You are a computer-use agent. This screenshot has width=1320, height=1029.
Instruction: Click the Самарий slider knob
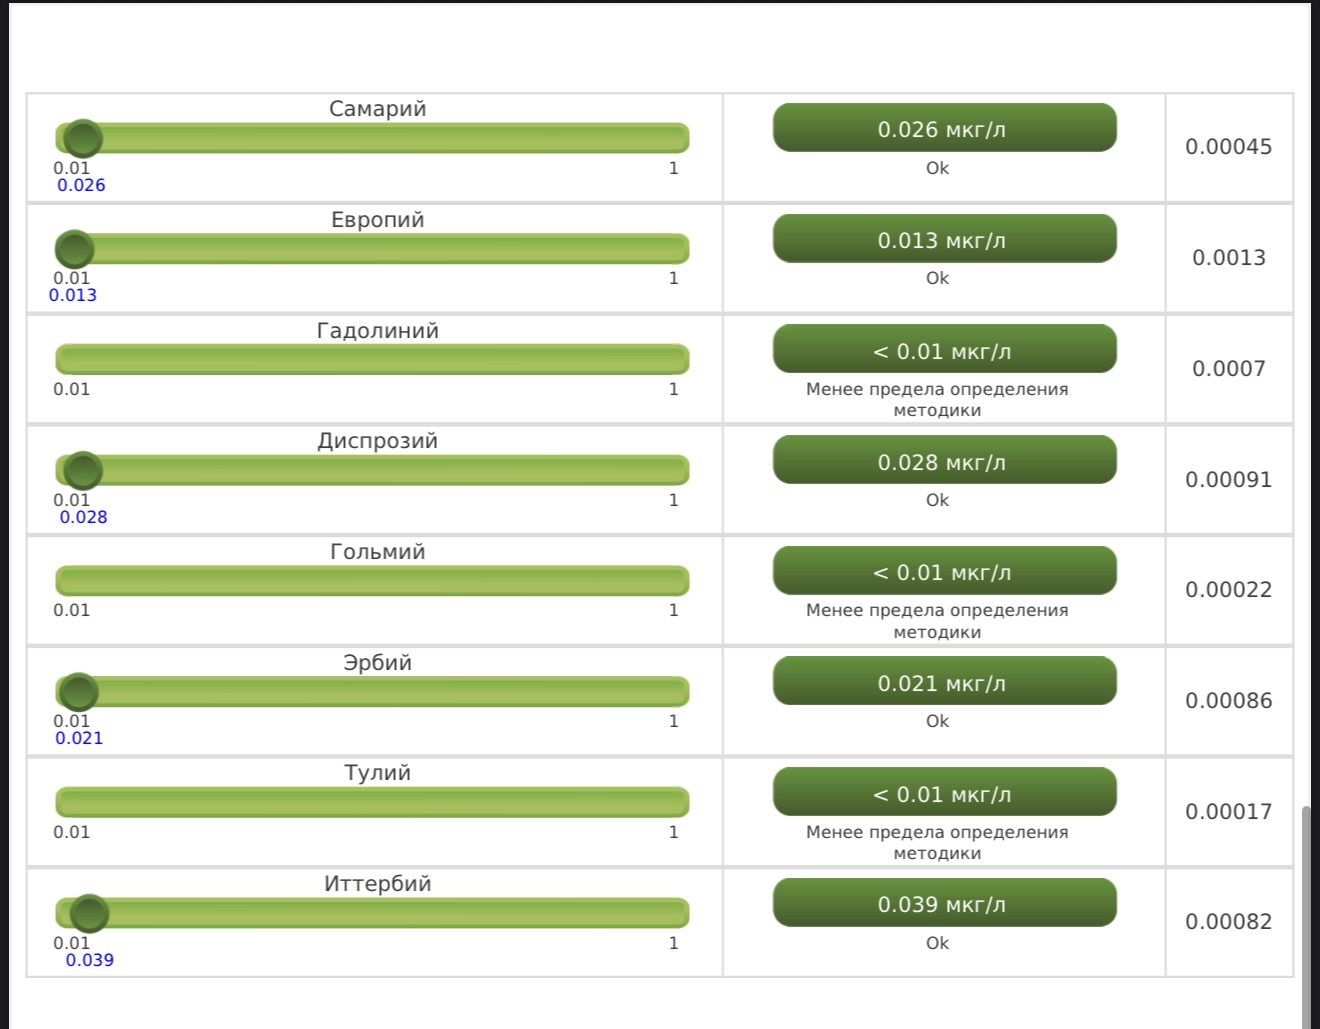click(83, 138)
